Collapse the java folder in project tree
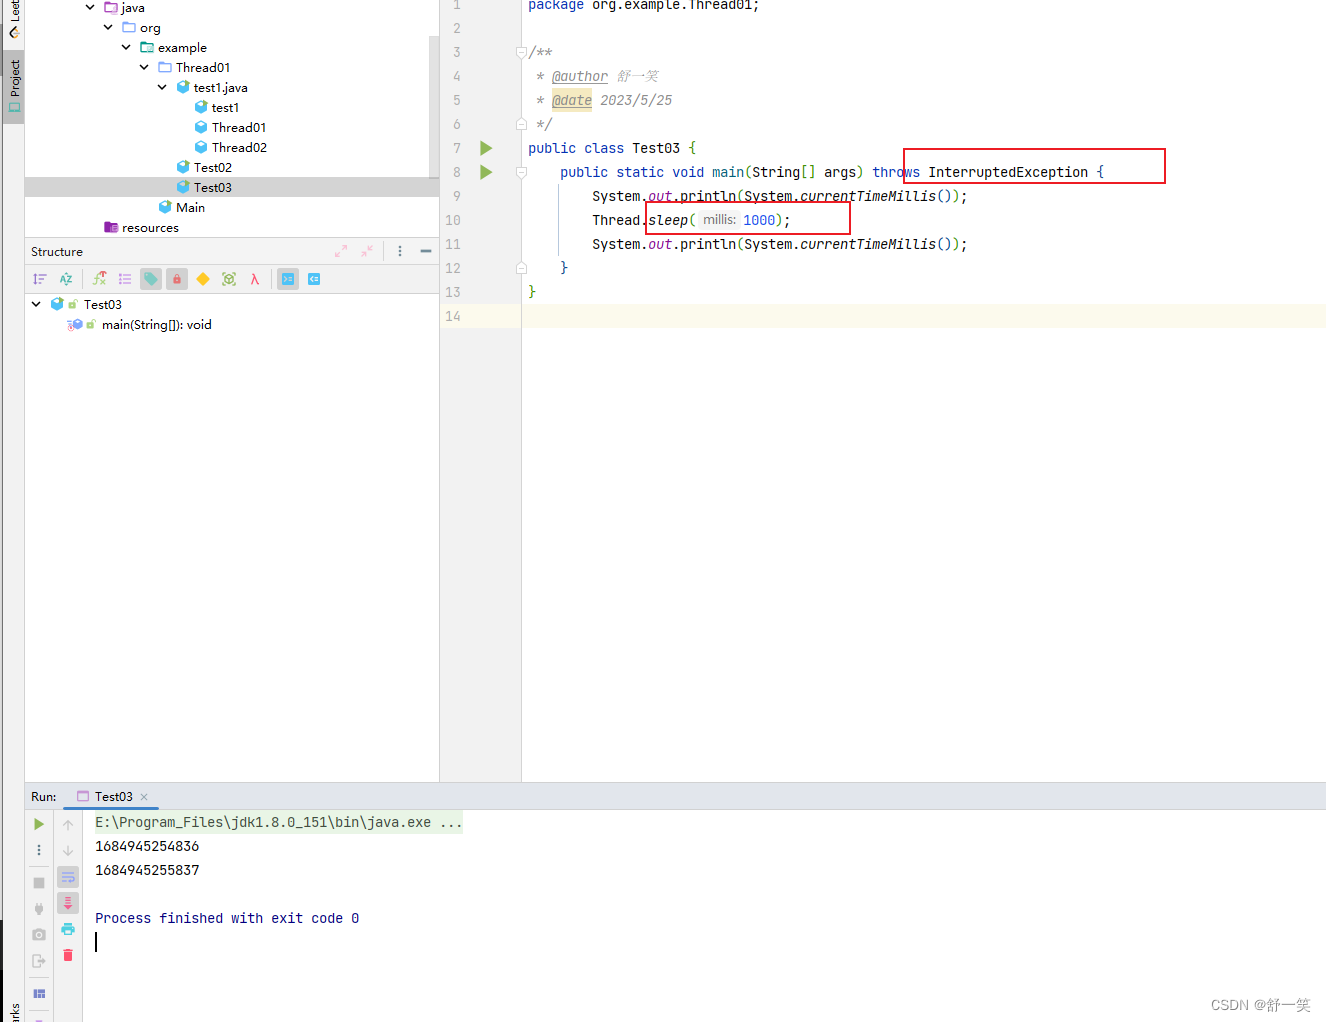This screenshot has height=1022, width=1326. 90,7
